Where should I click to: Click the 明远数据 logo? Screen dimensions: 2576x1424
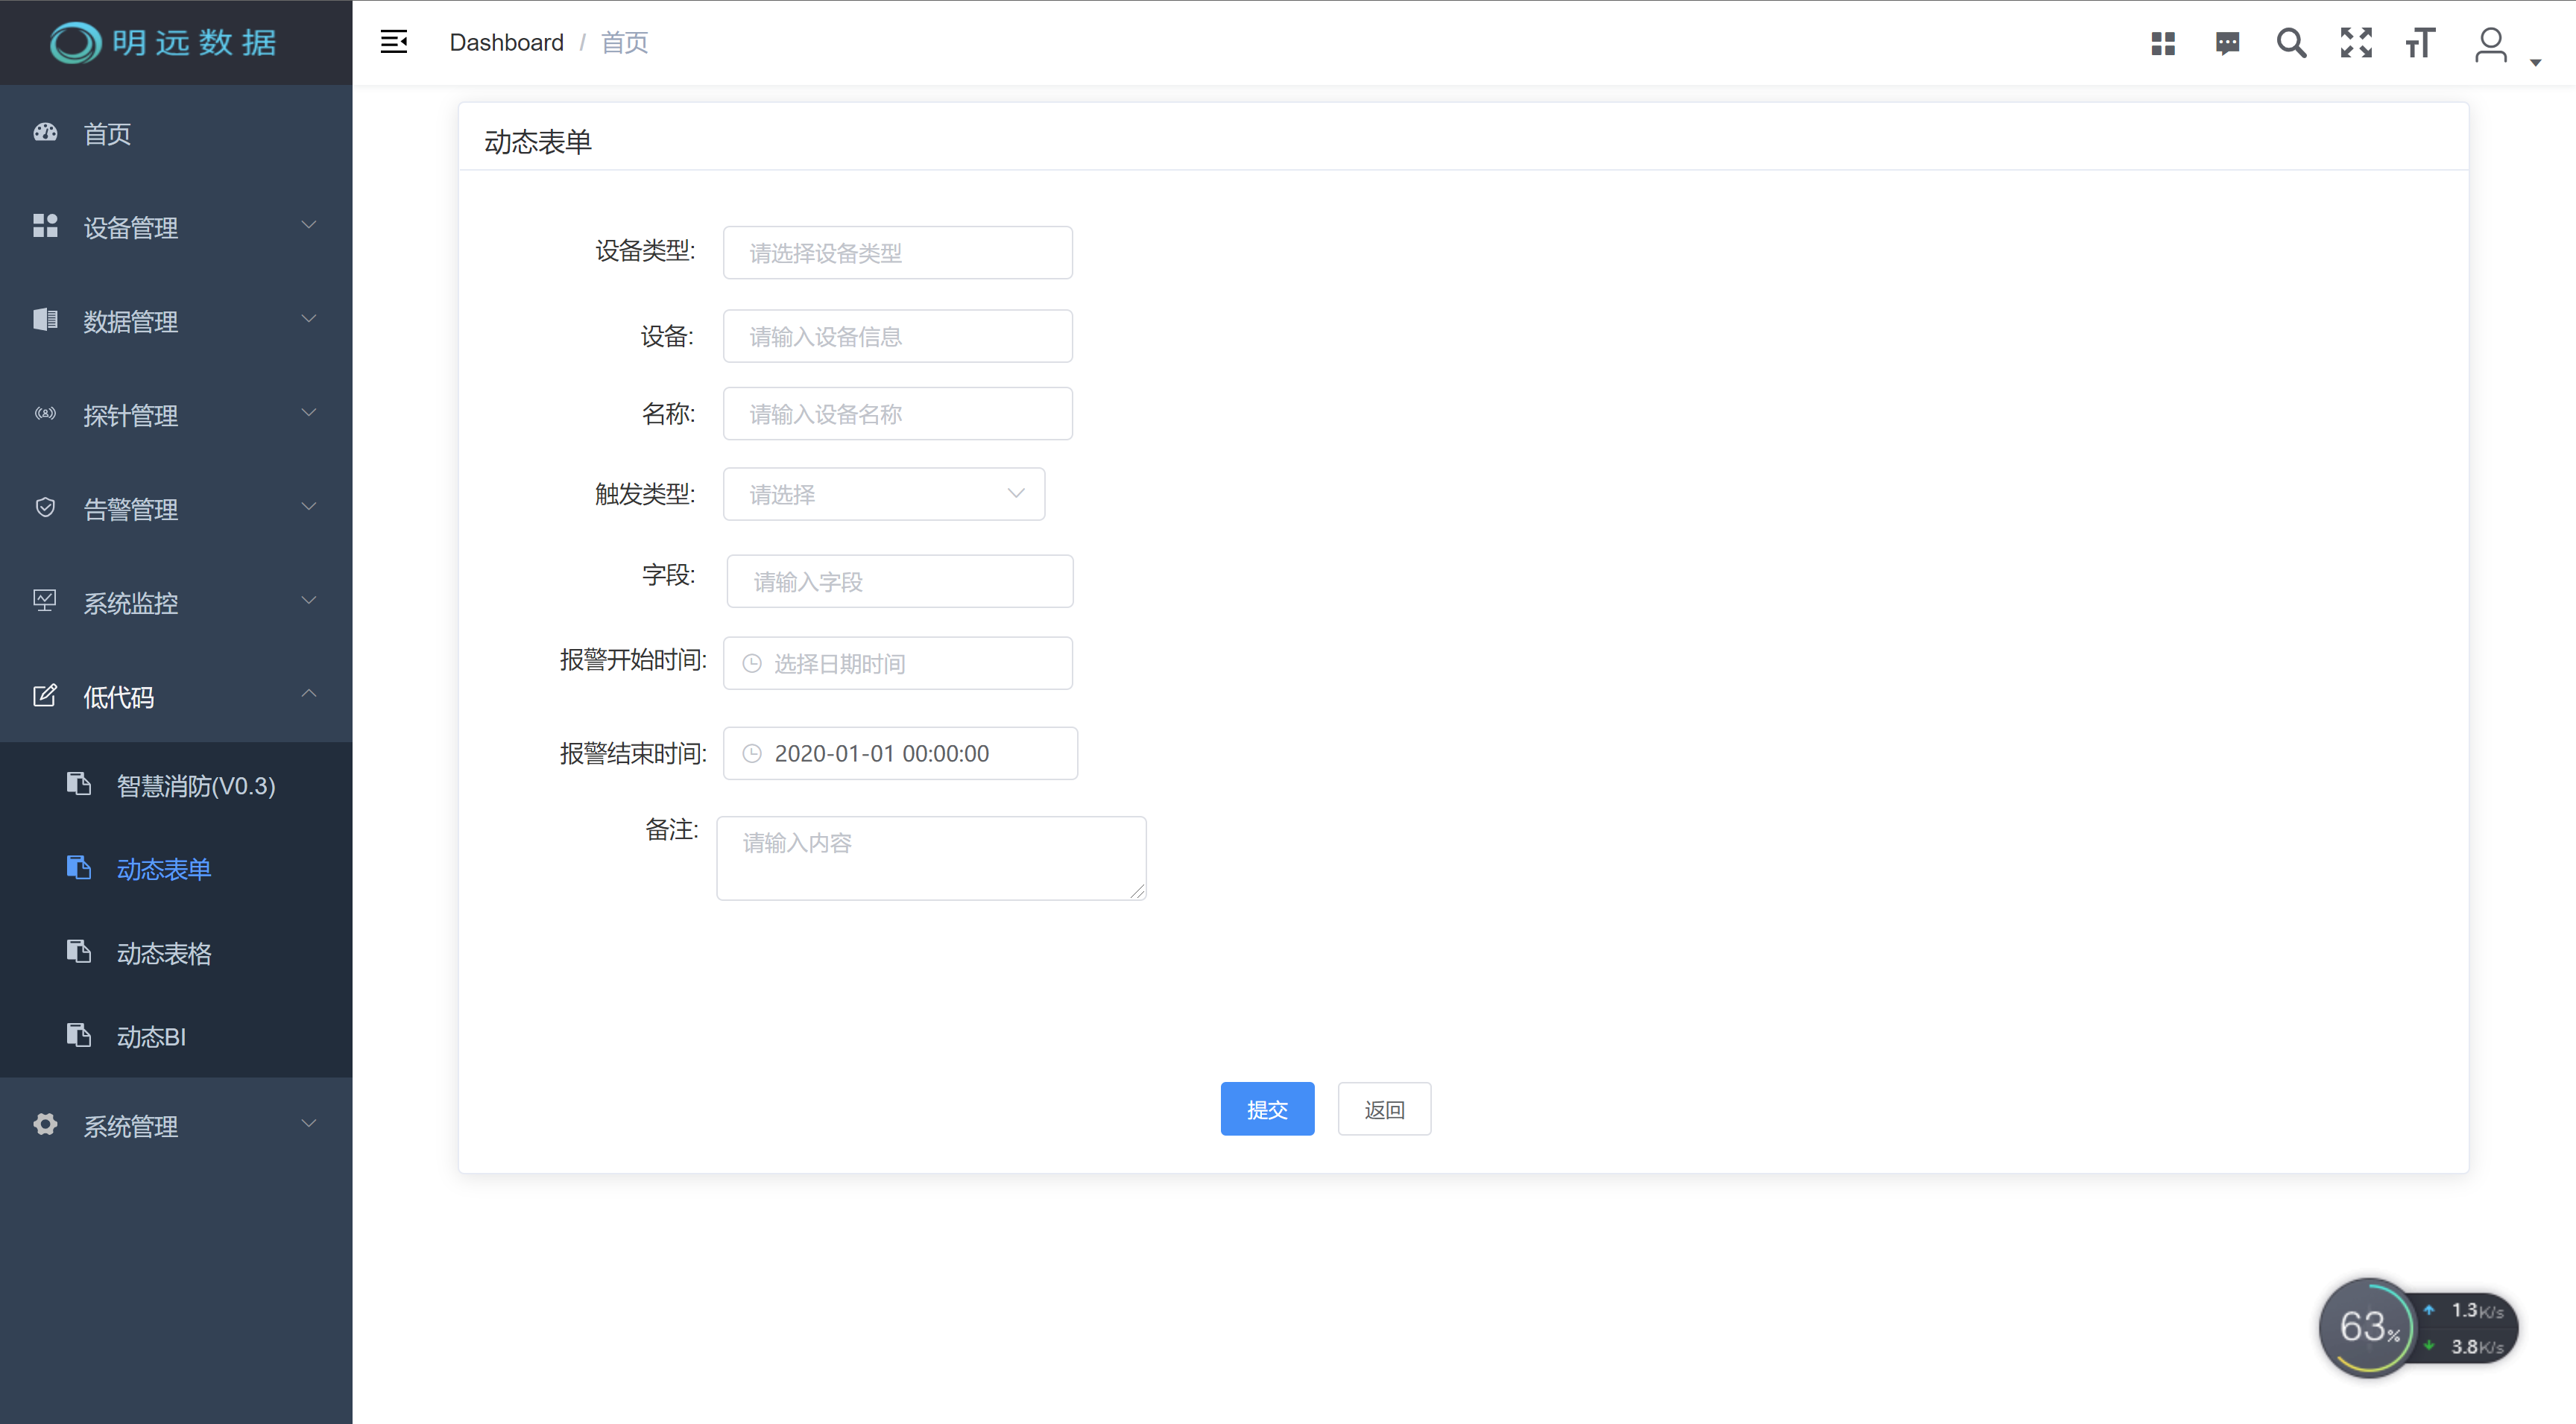[164, 42]
